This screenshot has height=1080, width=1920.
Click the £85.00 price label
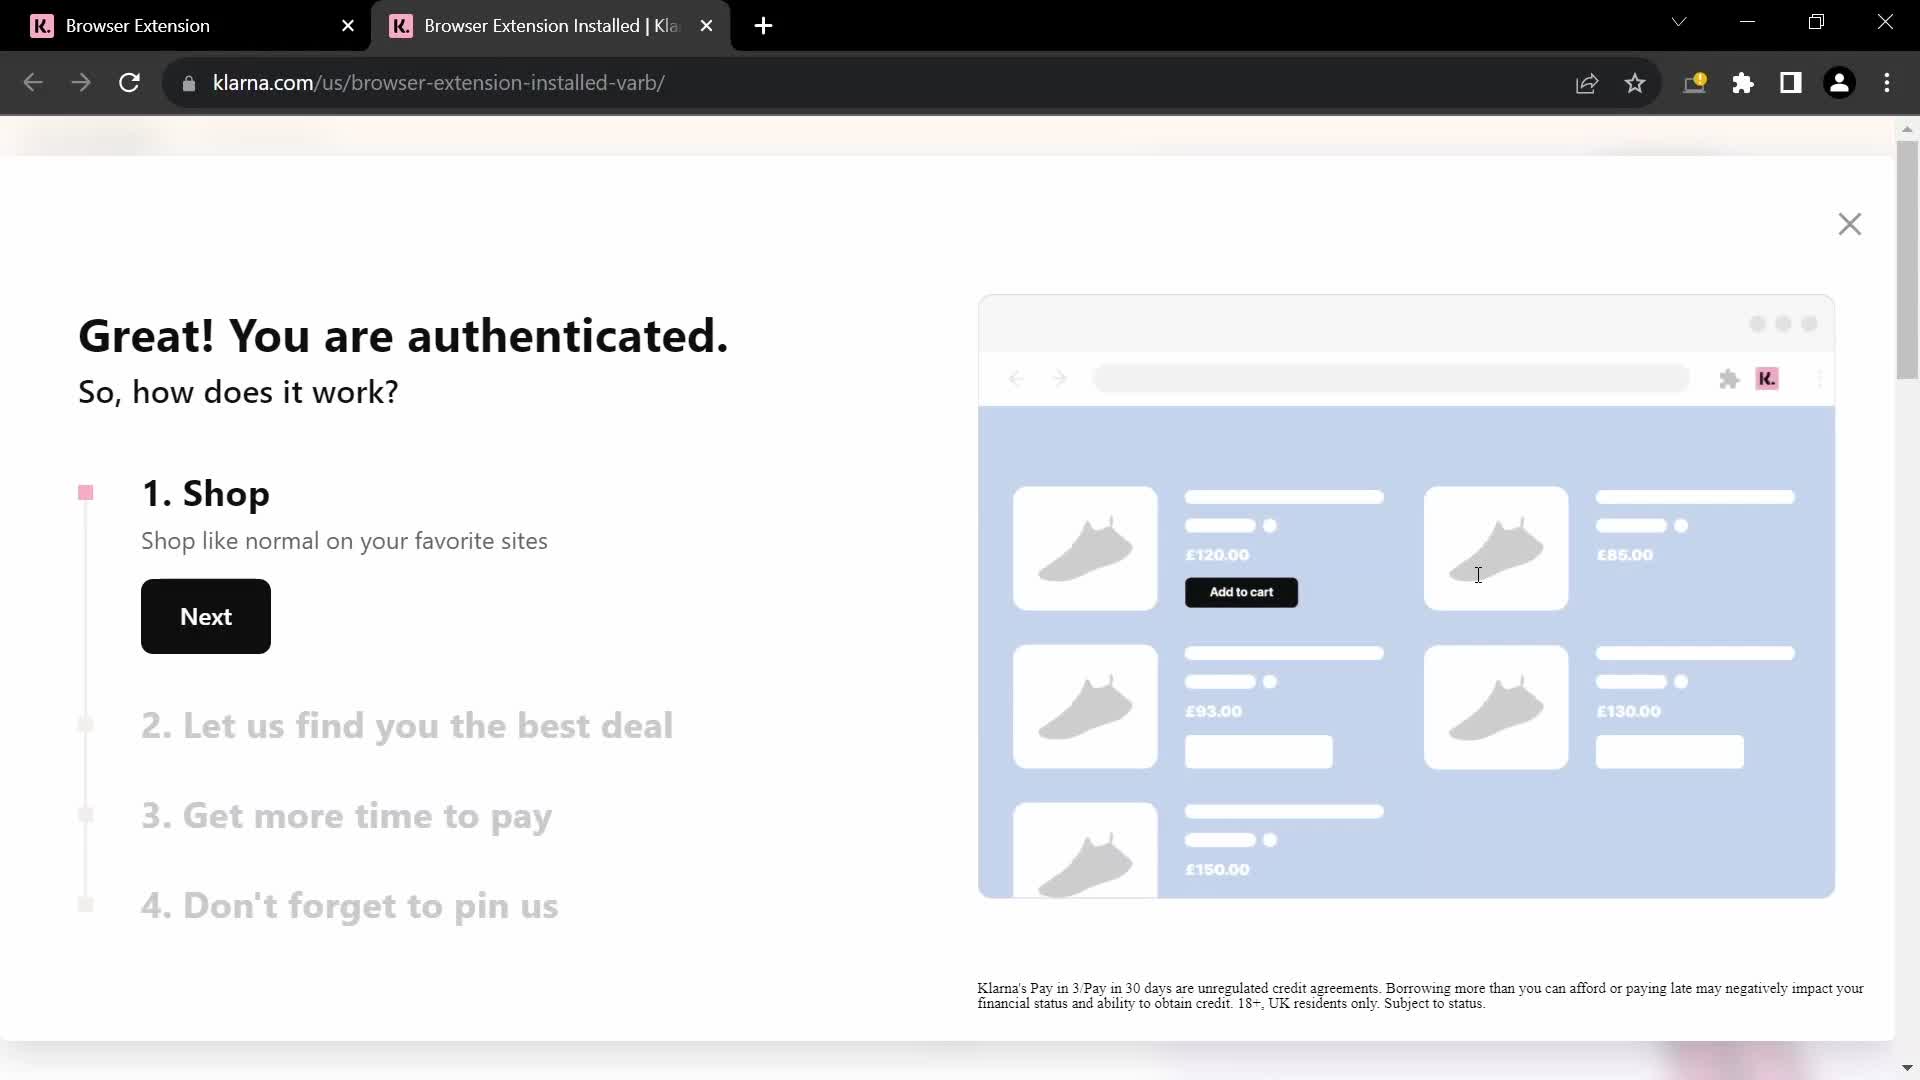[1625, 555]
